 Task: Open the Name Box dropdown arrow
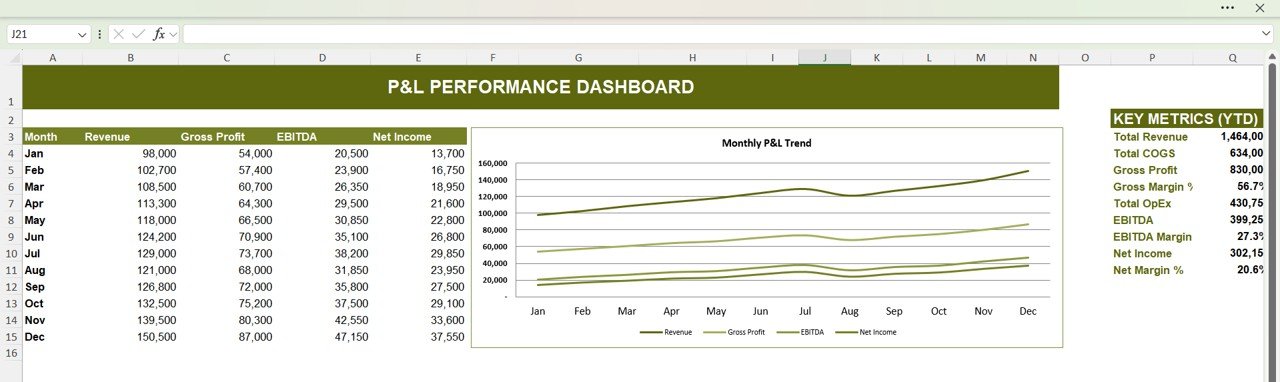point(82,34)
